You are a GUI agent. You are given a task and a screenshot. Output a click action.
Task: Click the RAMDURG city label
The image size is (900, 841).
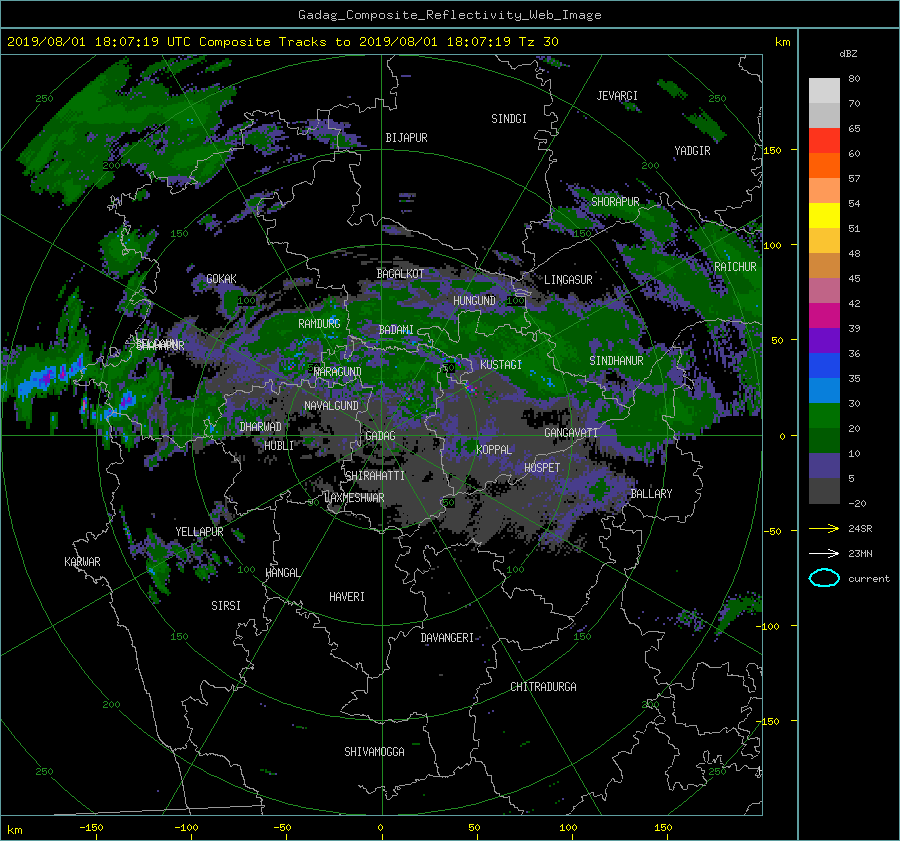319,324
